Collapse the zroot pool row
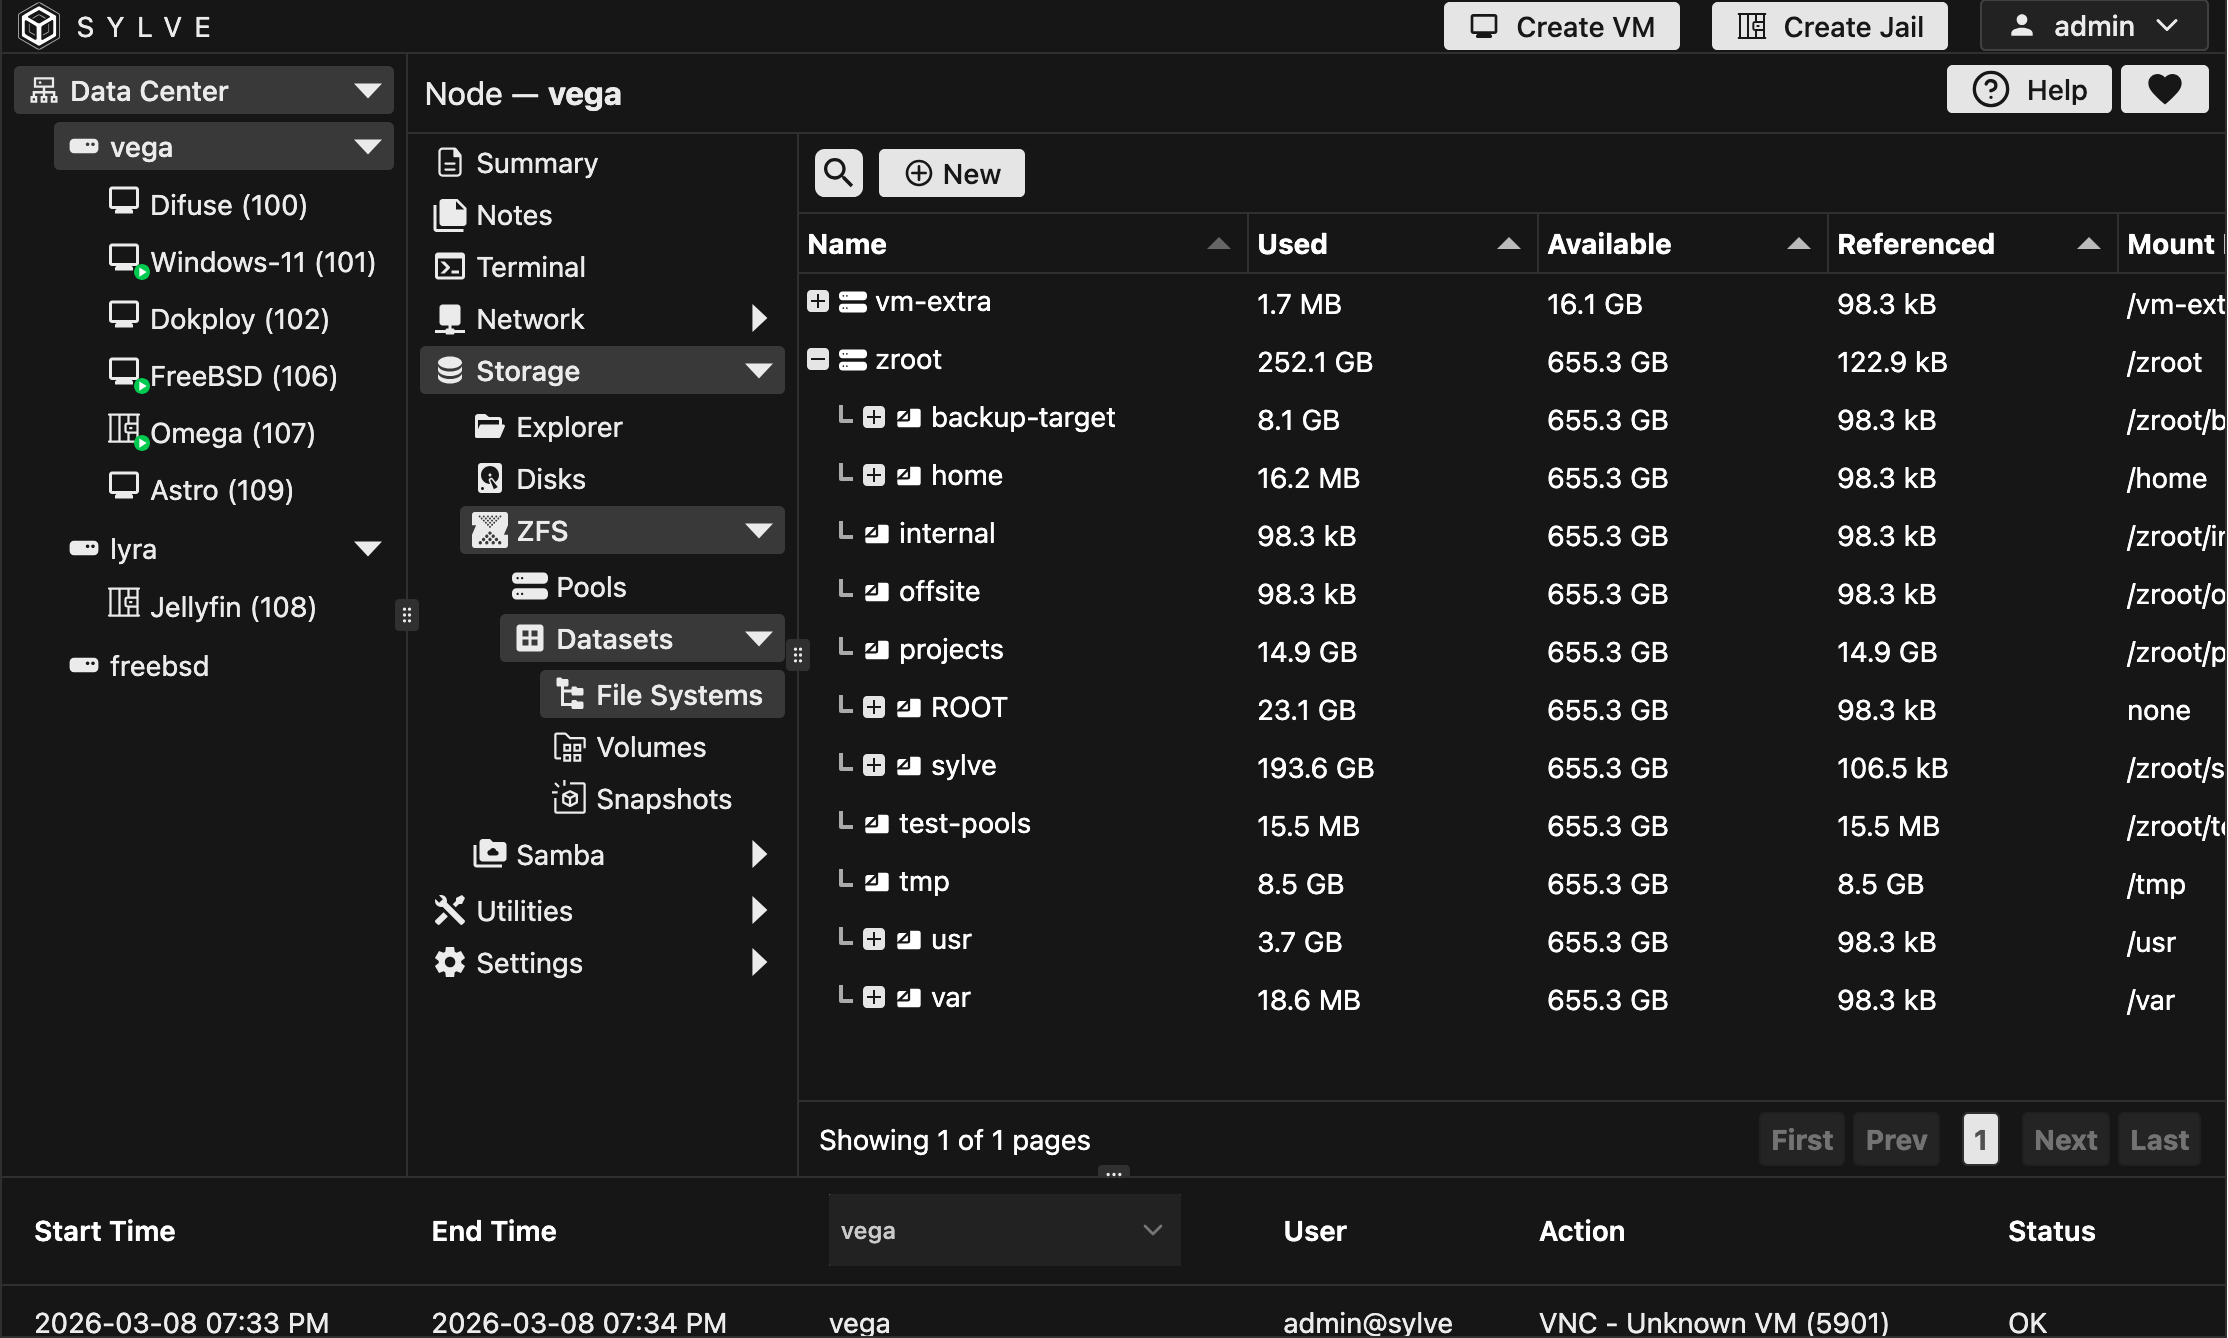 818,359
